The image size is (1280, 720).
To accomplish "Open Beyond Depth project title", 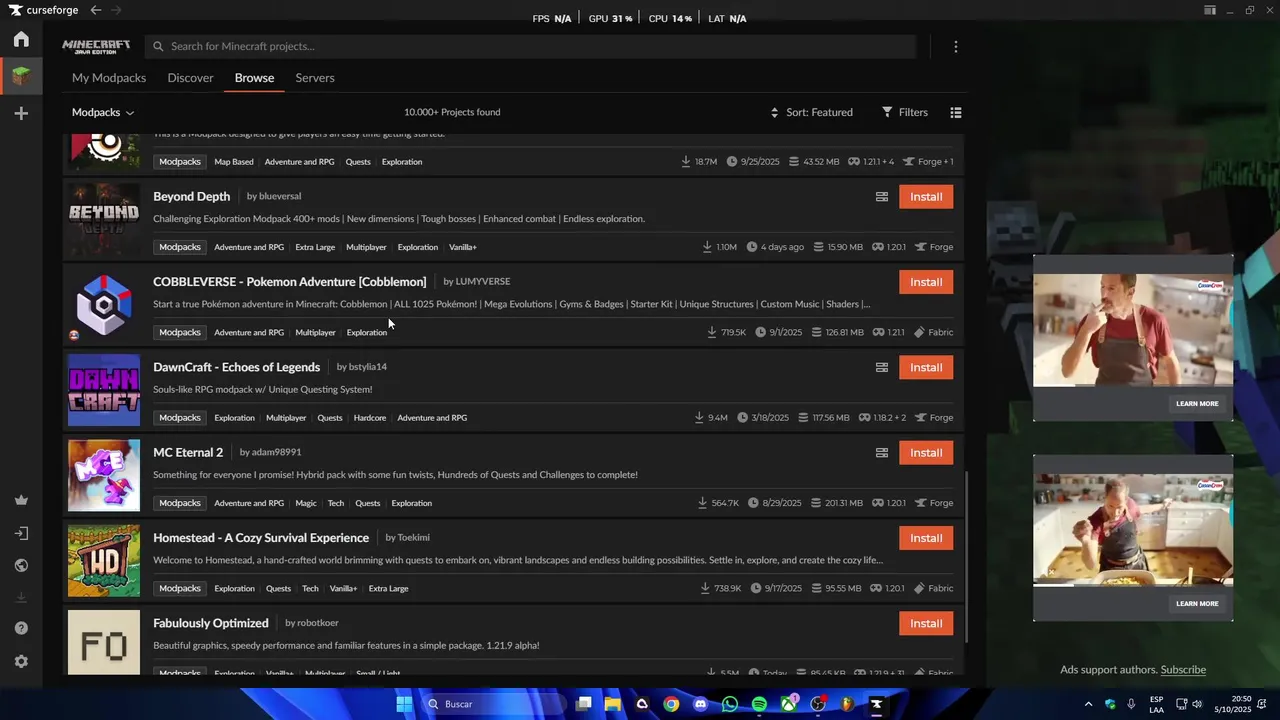I will 192,197.
